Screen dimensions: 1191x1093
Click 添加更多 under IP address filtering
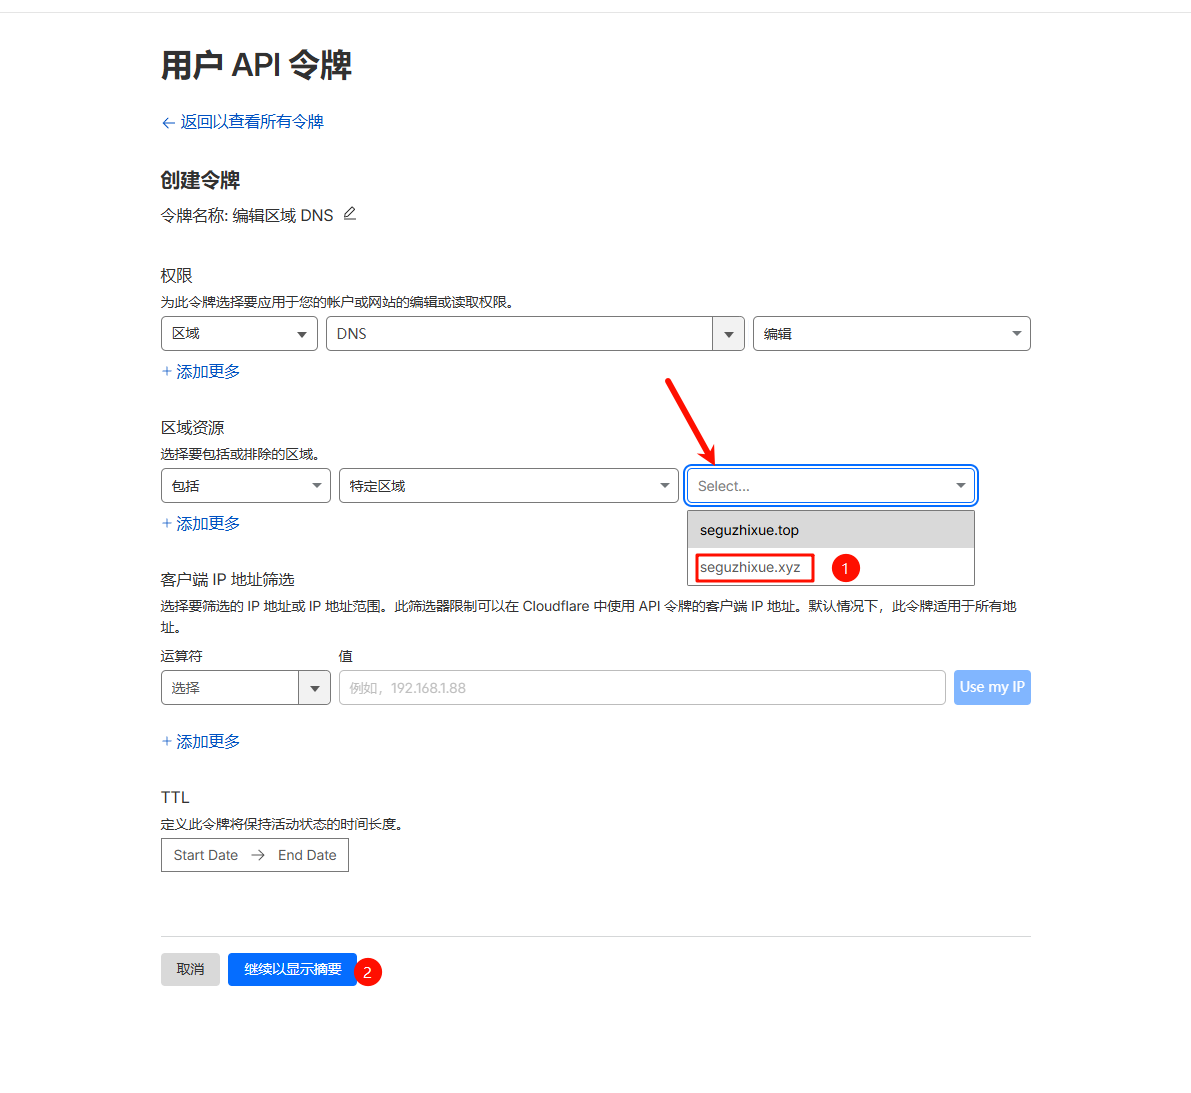click(x=201, y=742)
